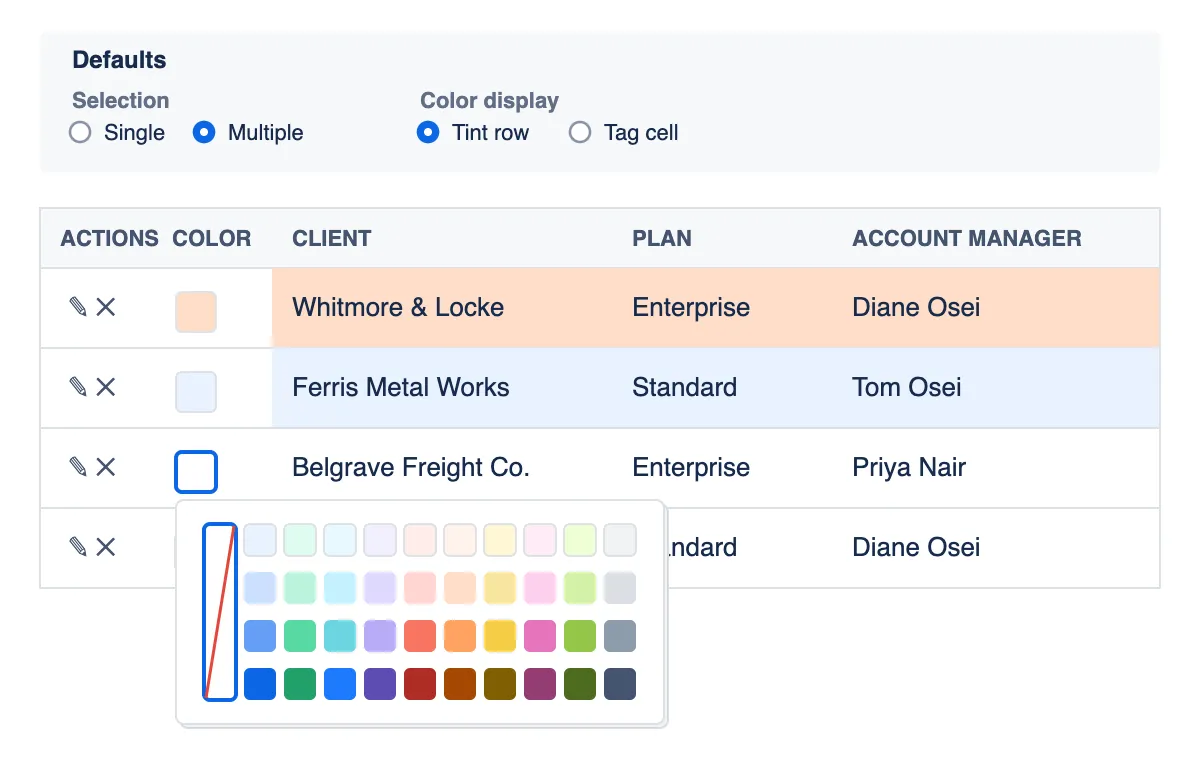Delete the Whitmore & Locke row
Viewport: 1200px width, 760px height.
106,307
